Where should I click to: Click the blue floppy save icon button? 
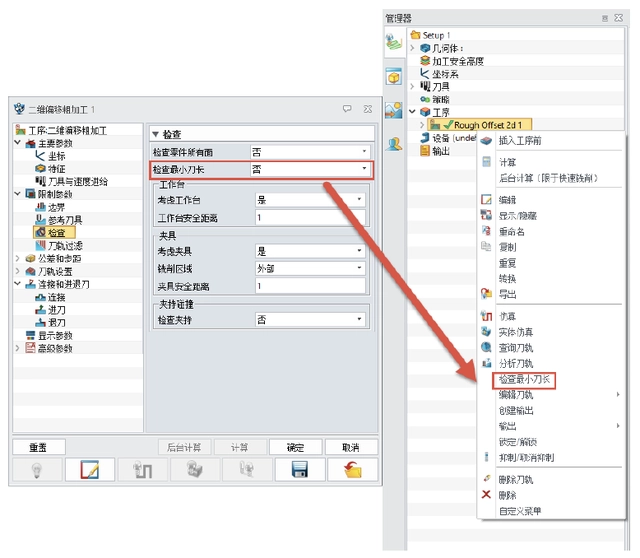[x=300, y=469]
